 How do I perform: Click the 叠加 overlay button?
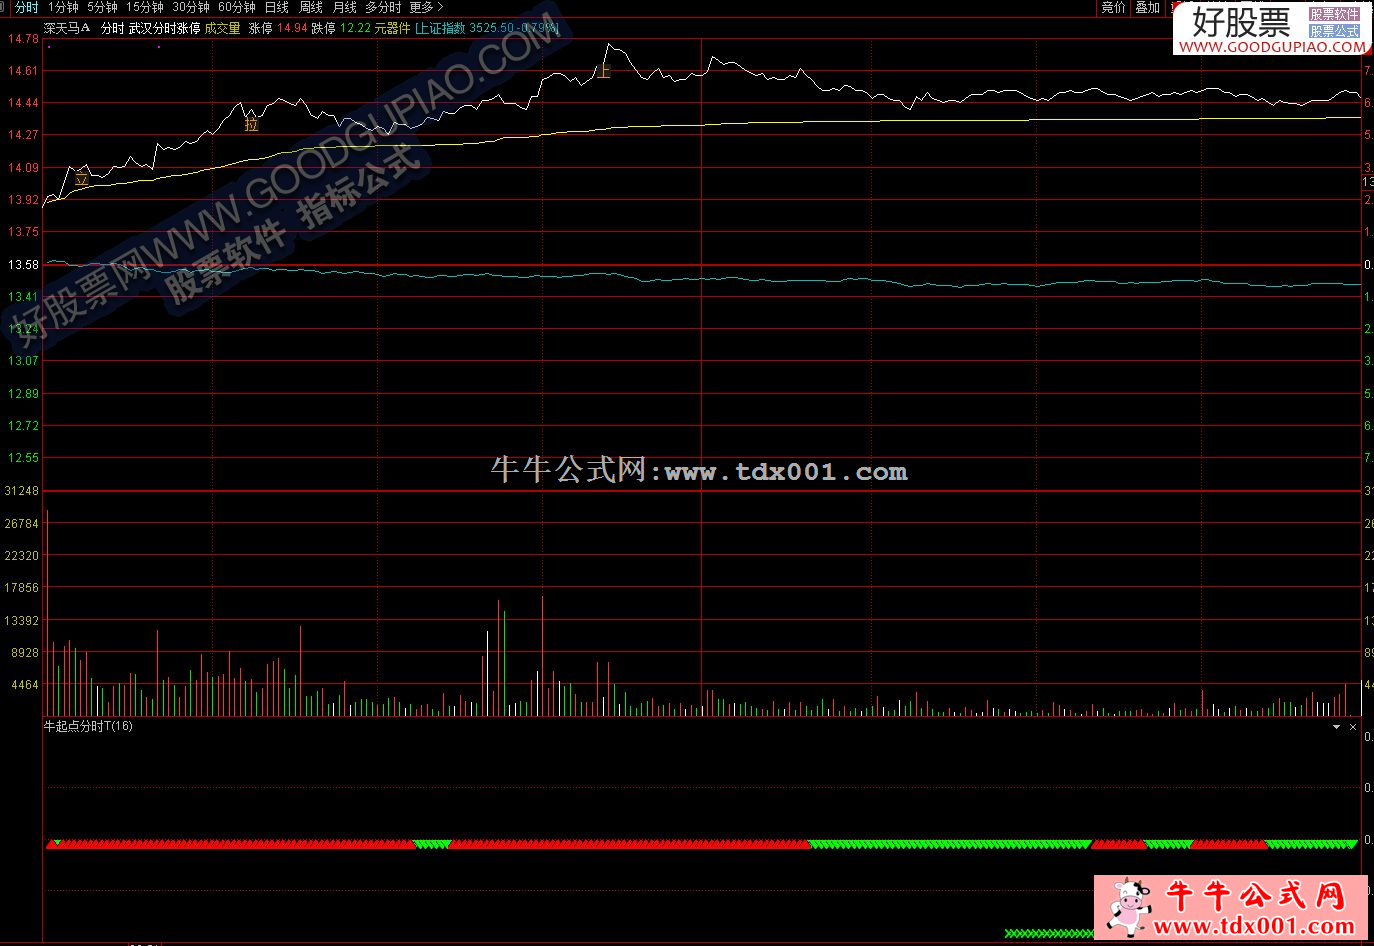click(x=1147, y=7)
